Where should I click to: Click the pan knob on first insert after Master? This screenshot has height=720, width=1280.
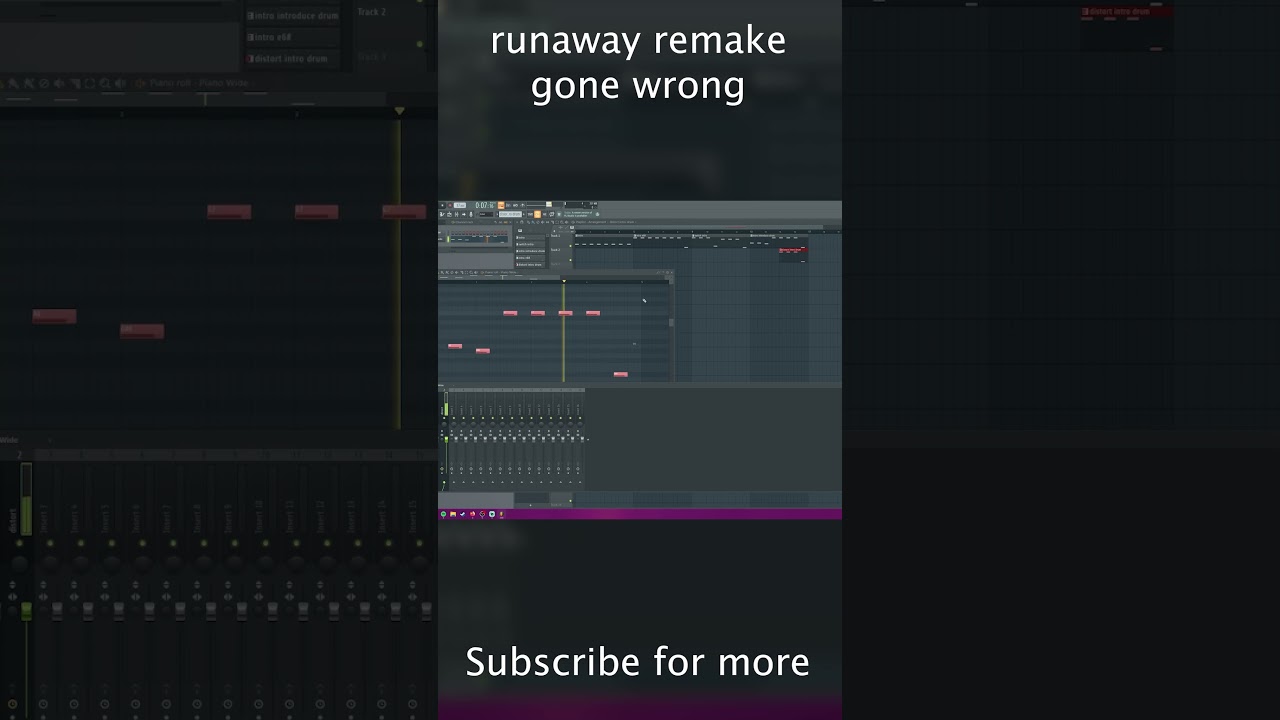[454, 424]
